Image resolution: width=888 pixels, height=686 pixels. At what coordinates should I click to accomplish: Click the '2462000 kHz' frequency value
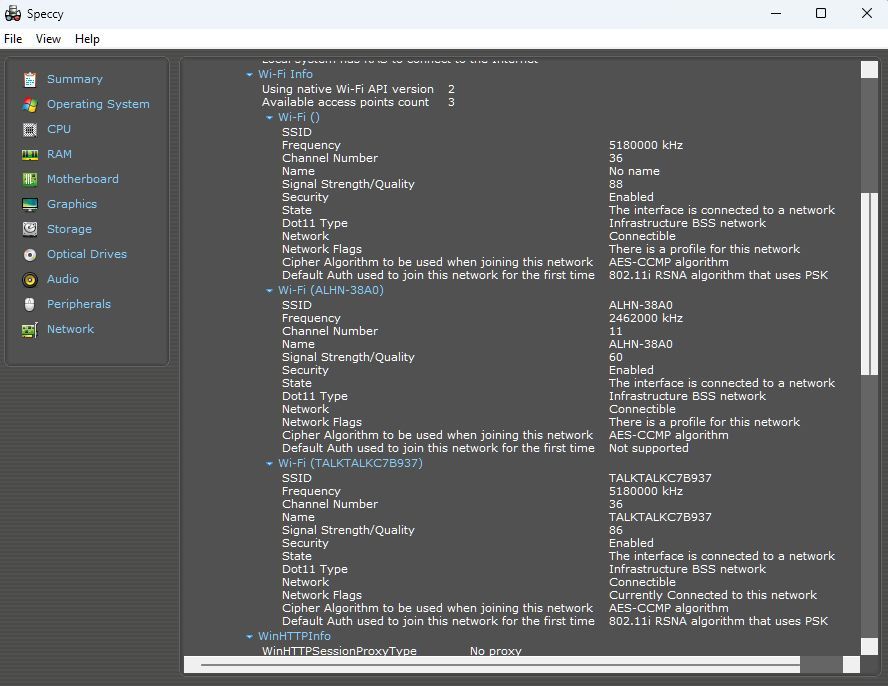tap(646, 318)
